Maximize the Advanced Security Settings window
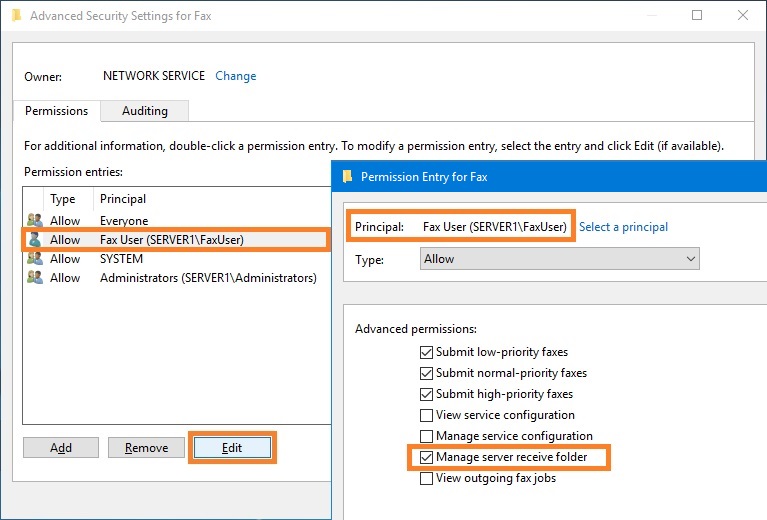Viewport: 767px width, 520px height. click(697, 15)
